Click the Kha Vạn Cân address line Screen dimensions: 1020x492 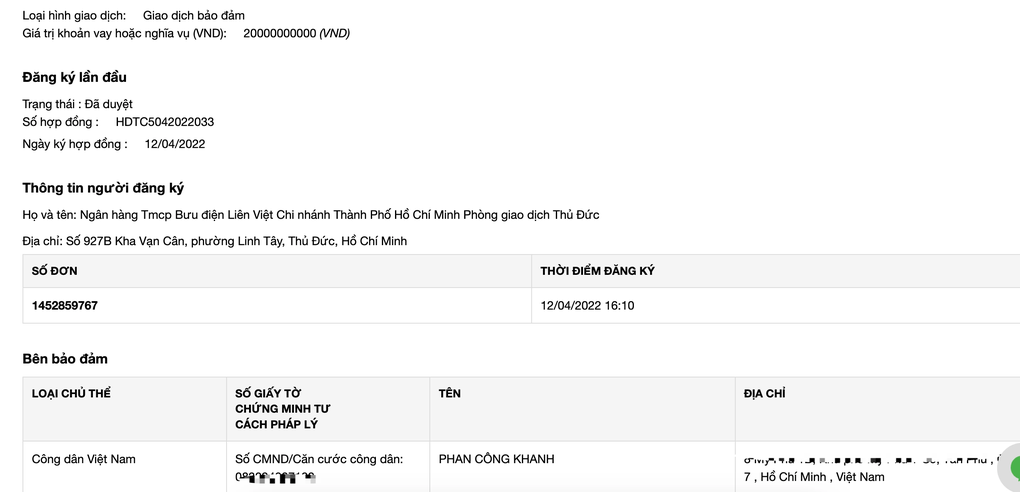click(215, 241)
